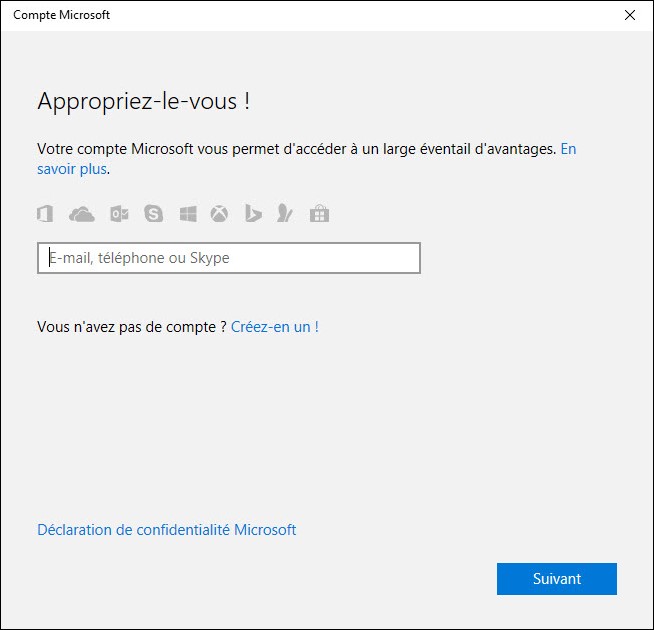Viewport: 654px width, 630px height.
Task: Follow the 'Créez-en un !' link
Action: pyautogui.click(x=275, y=327)
